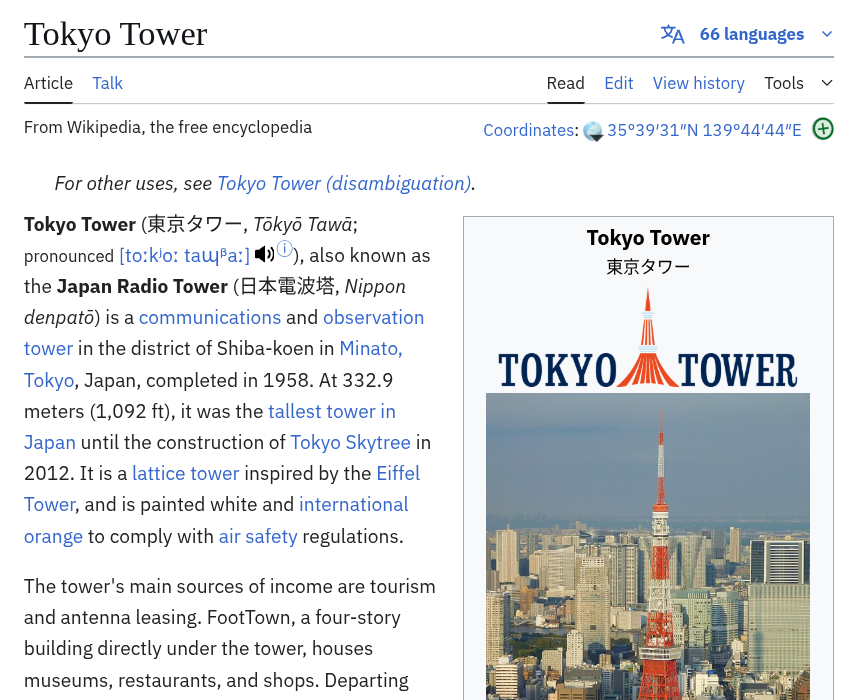The image size is (861, 700).
Task: Click the audio info circle icon
Action: 284,249
